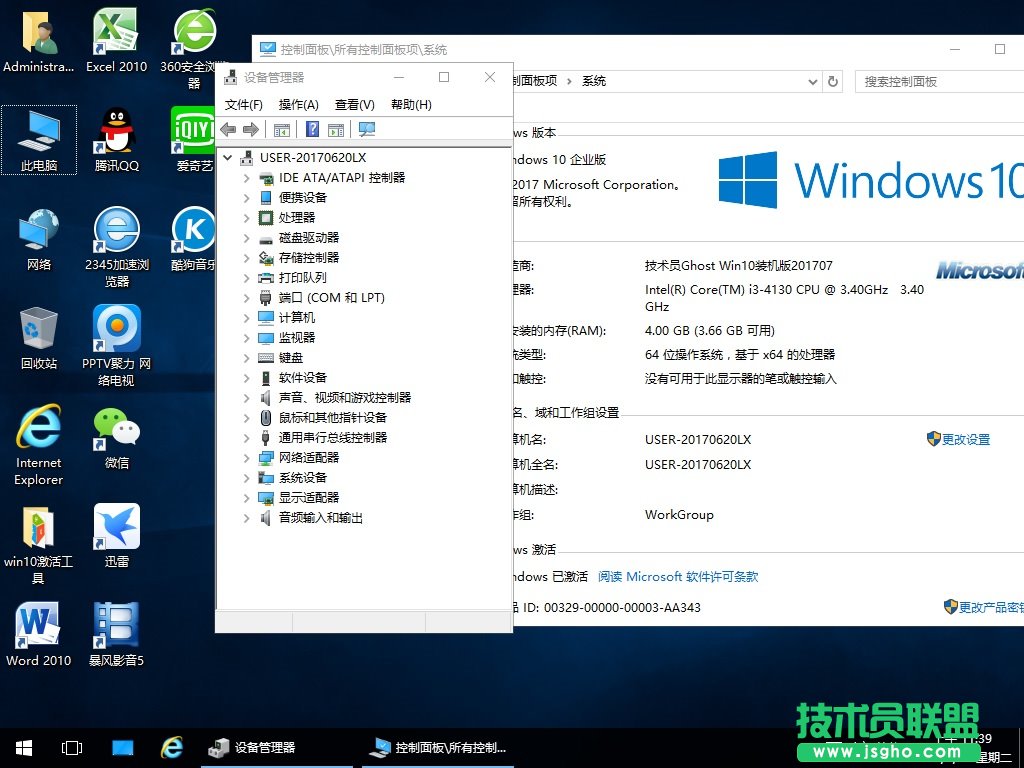Image resolution: width=1024 pixels, height=768 pixels.
Task: Open Task View on the taskbar
Action: pos(71,748)
